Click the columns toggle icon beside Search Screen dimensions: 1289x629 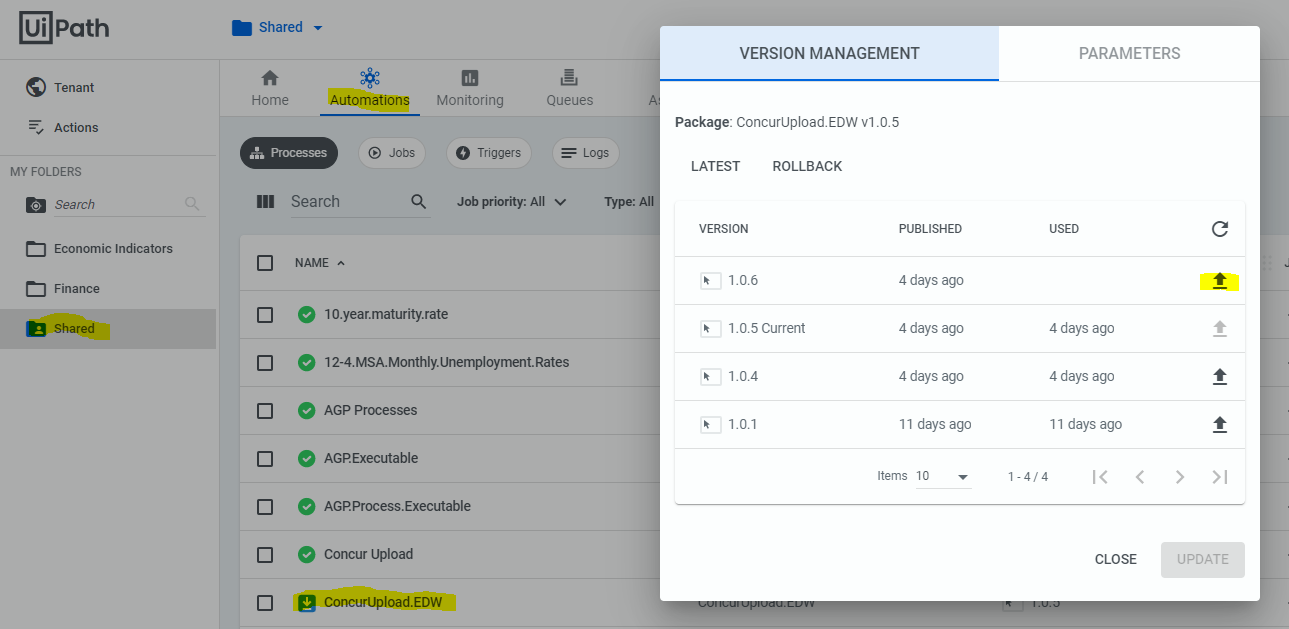coord(265,201)
